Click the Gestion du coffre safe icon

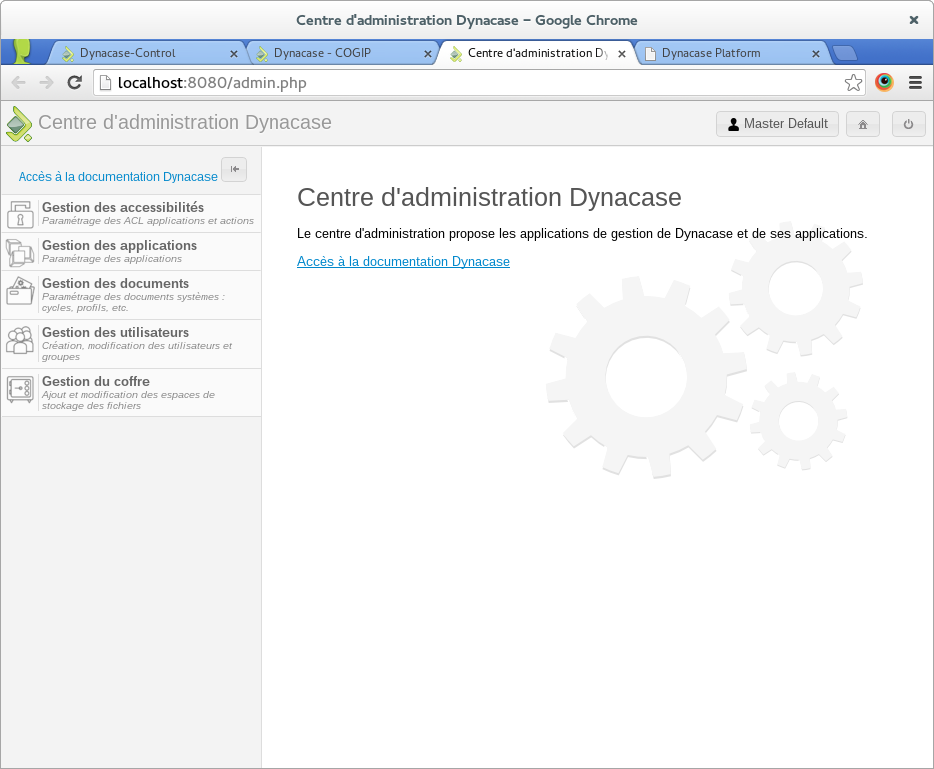click(20, 389)
